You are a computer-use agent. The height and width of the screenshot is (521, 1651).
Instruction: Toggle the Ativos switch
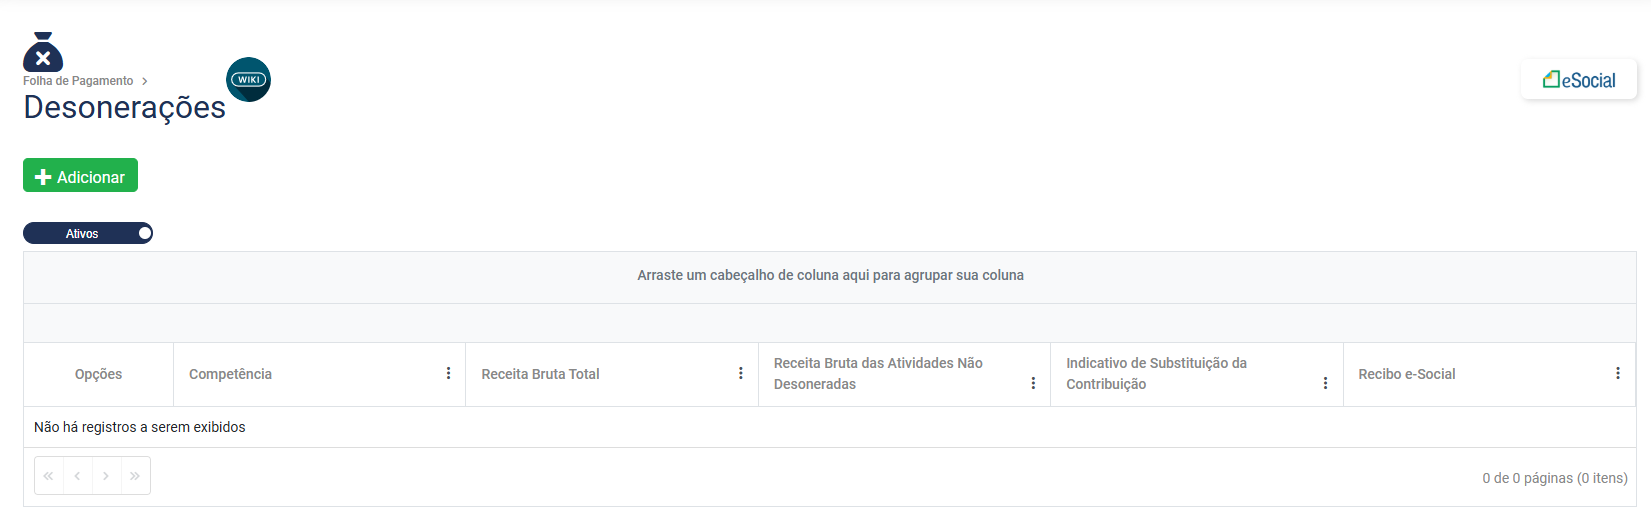point(88,233)
